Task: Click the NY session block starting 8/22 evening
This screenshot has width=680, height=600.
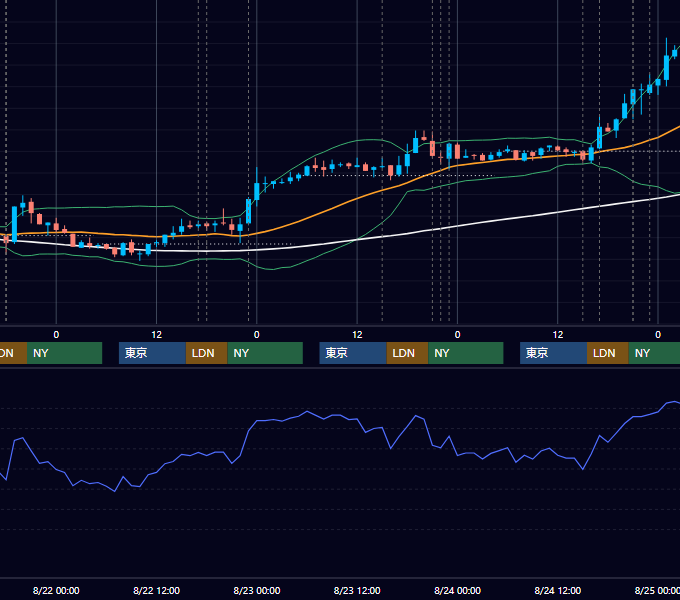Action: click(265, 353)
